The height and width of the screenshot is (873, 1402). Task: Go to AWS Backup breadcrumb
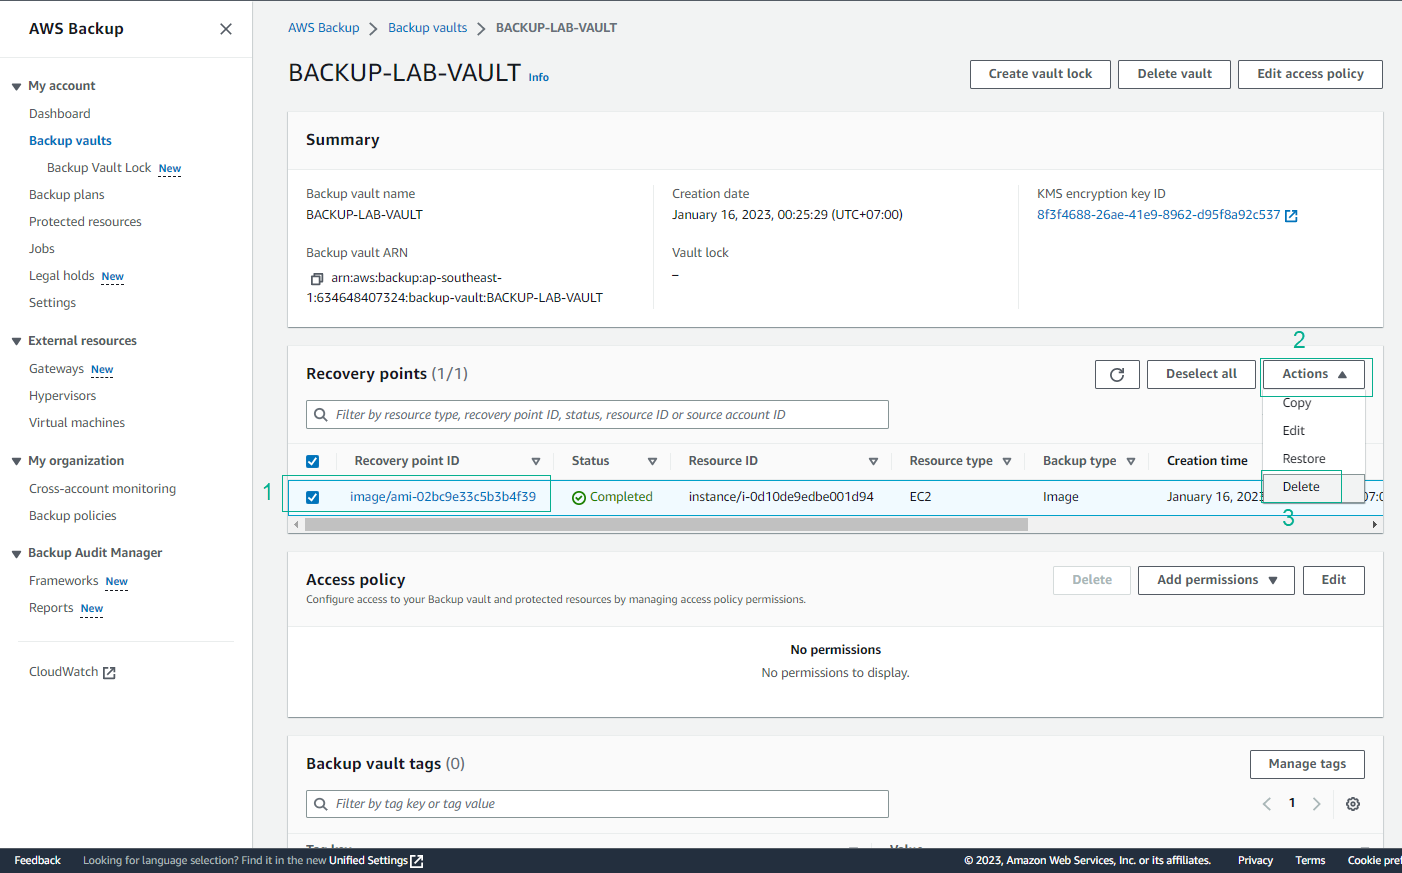[x=323, y=28]
